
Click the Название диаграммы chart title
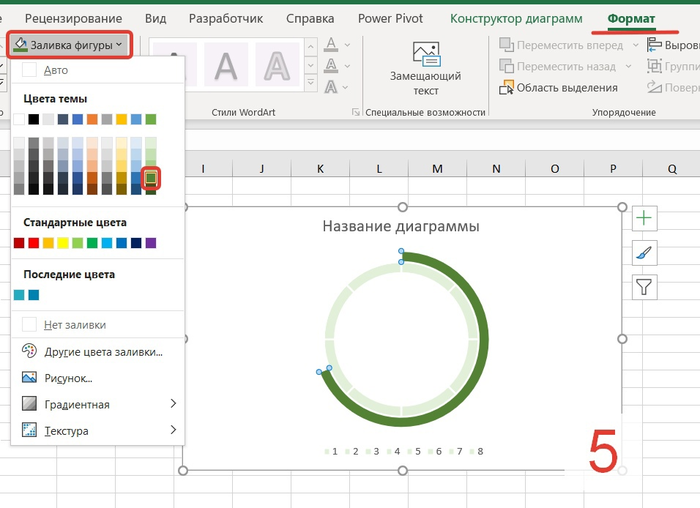coord(401,226)
